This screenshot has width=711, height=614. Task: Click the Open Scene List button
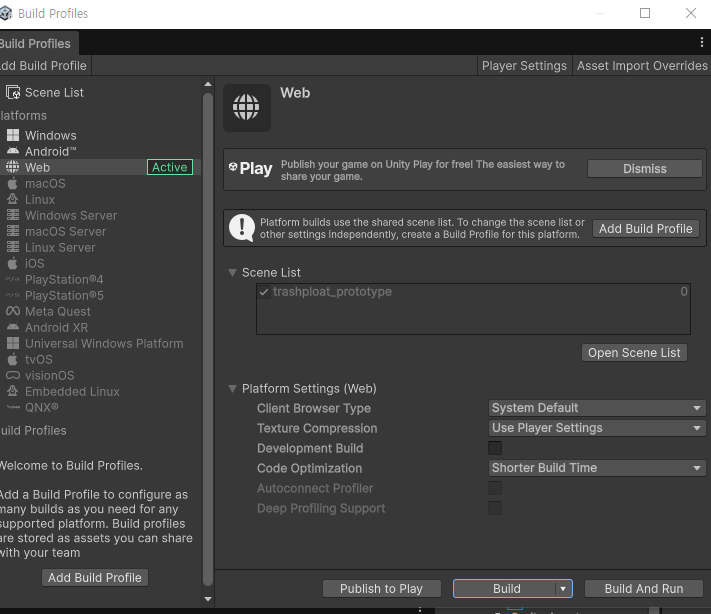(x=634, y=352)
